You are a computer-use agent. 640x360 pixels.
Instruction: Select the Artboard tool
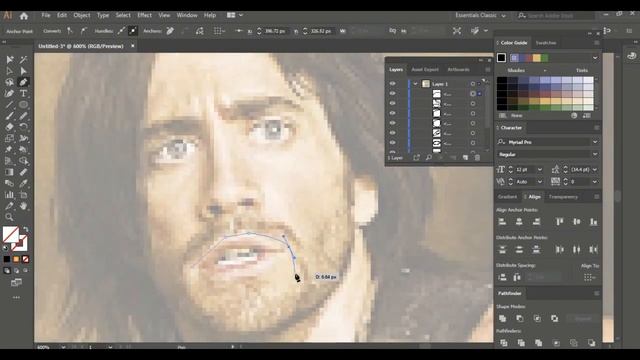pyautogui.click(x=23, y=195)
